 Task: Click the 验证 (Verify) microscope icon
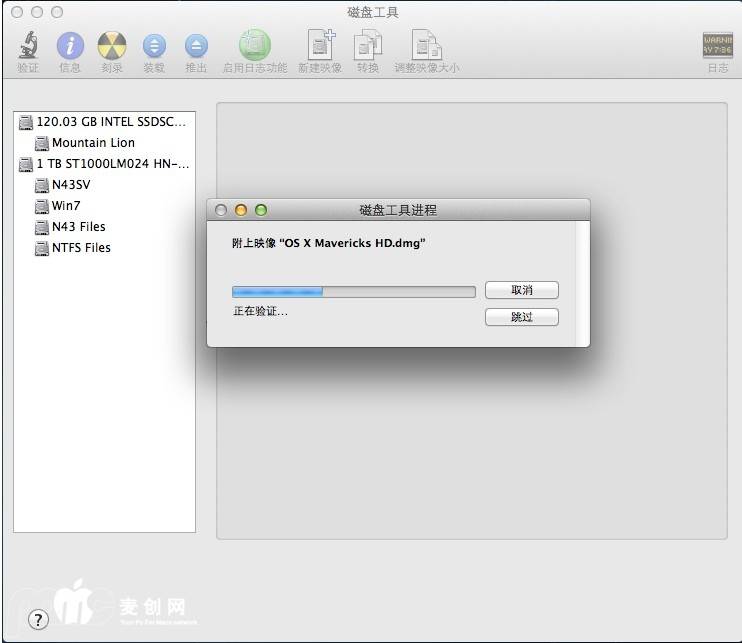tap(28, 46)
